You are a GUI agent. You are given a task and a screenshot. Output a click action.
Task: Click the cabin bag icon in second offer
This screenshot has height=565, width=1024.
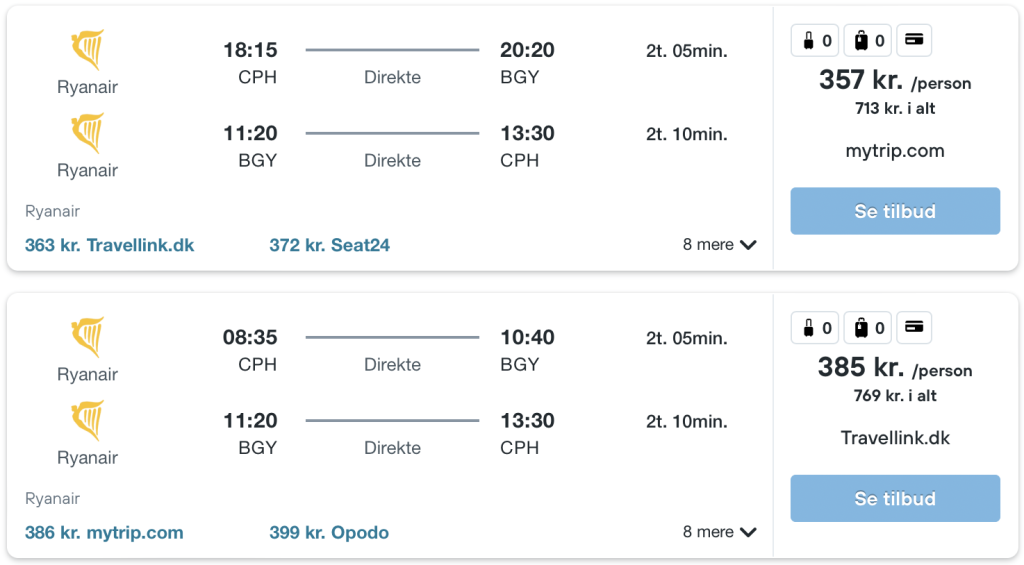click(x=815, y=328)
